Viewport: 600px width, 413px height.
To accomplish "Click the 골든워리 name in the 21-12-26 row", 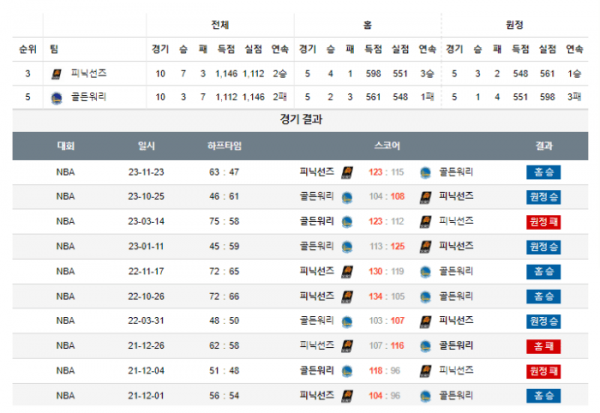I will pos(456,346).
